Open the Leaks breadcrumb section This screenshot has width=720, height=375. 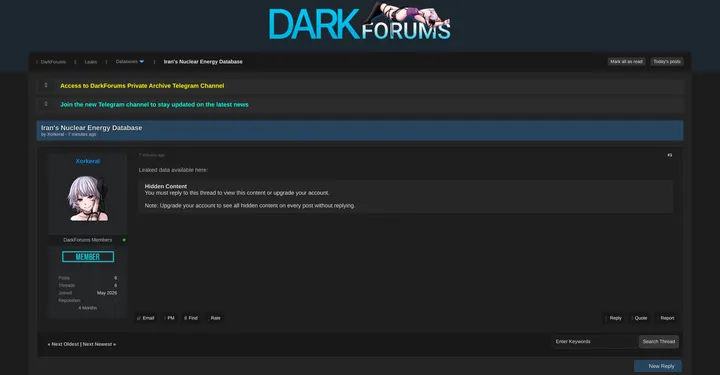pyautogui.click(x=90, y=62)
